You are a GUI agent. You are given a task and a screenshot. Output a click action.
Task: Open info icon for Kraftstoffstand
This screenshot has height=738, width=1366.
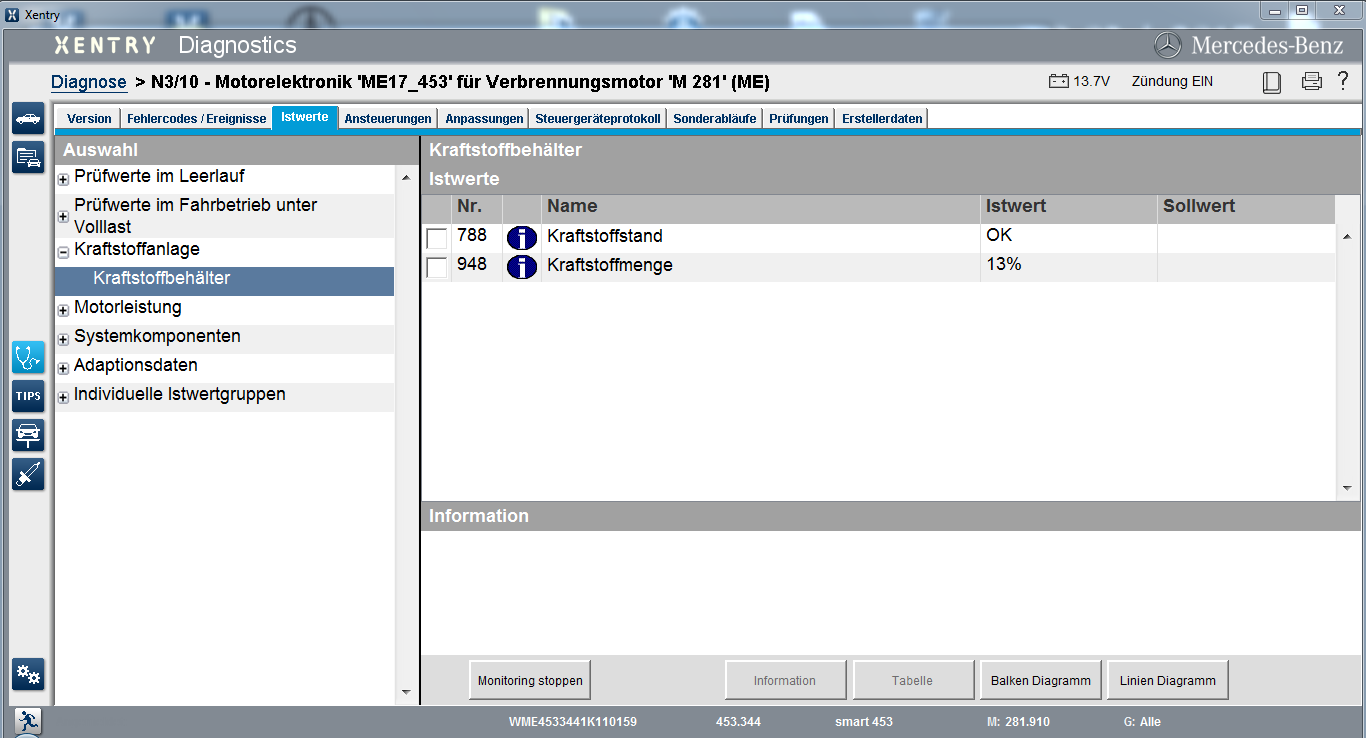pos(522,238)
